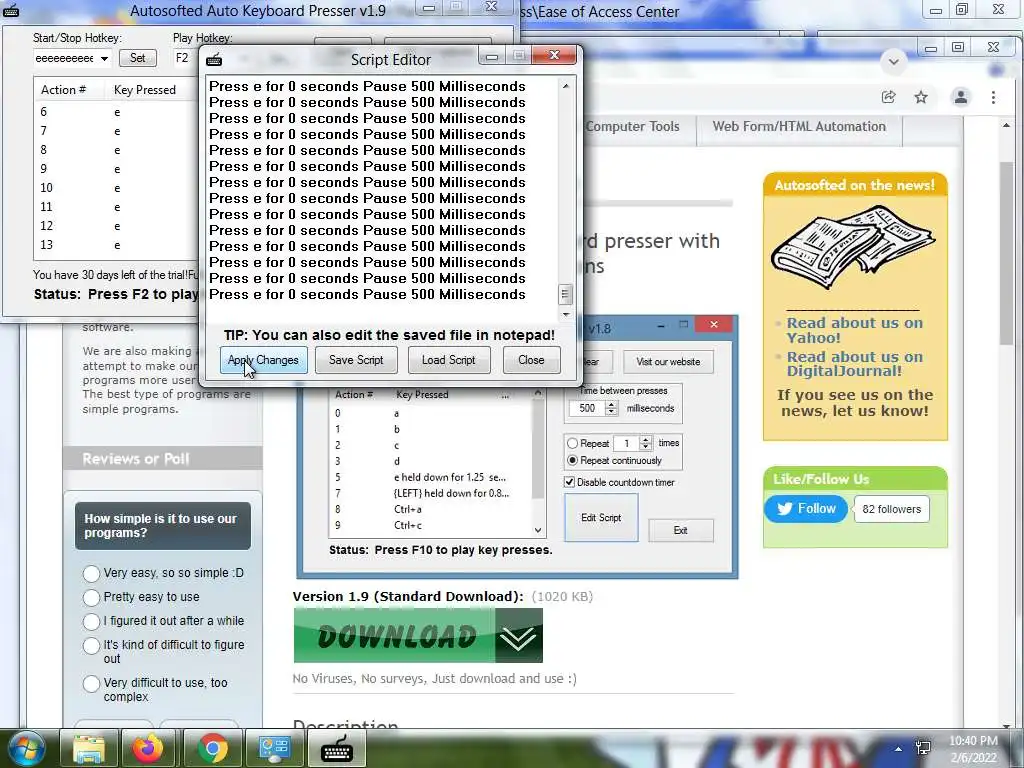Viewport: 1024px width, 768px height.
Task: Select I figured it out after a while
Action: tap(91, 621)
